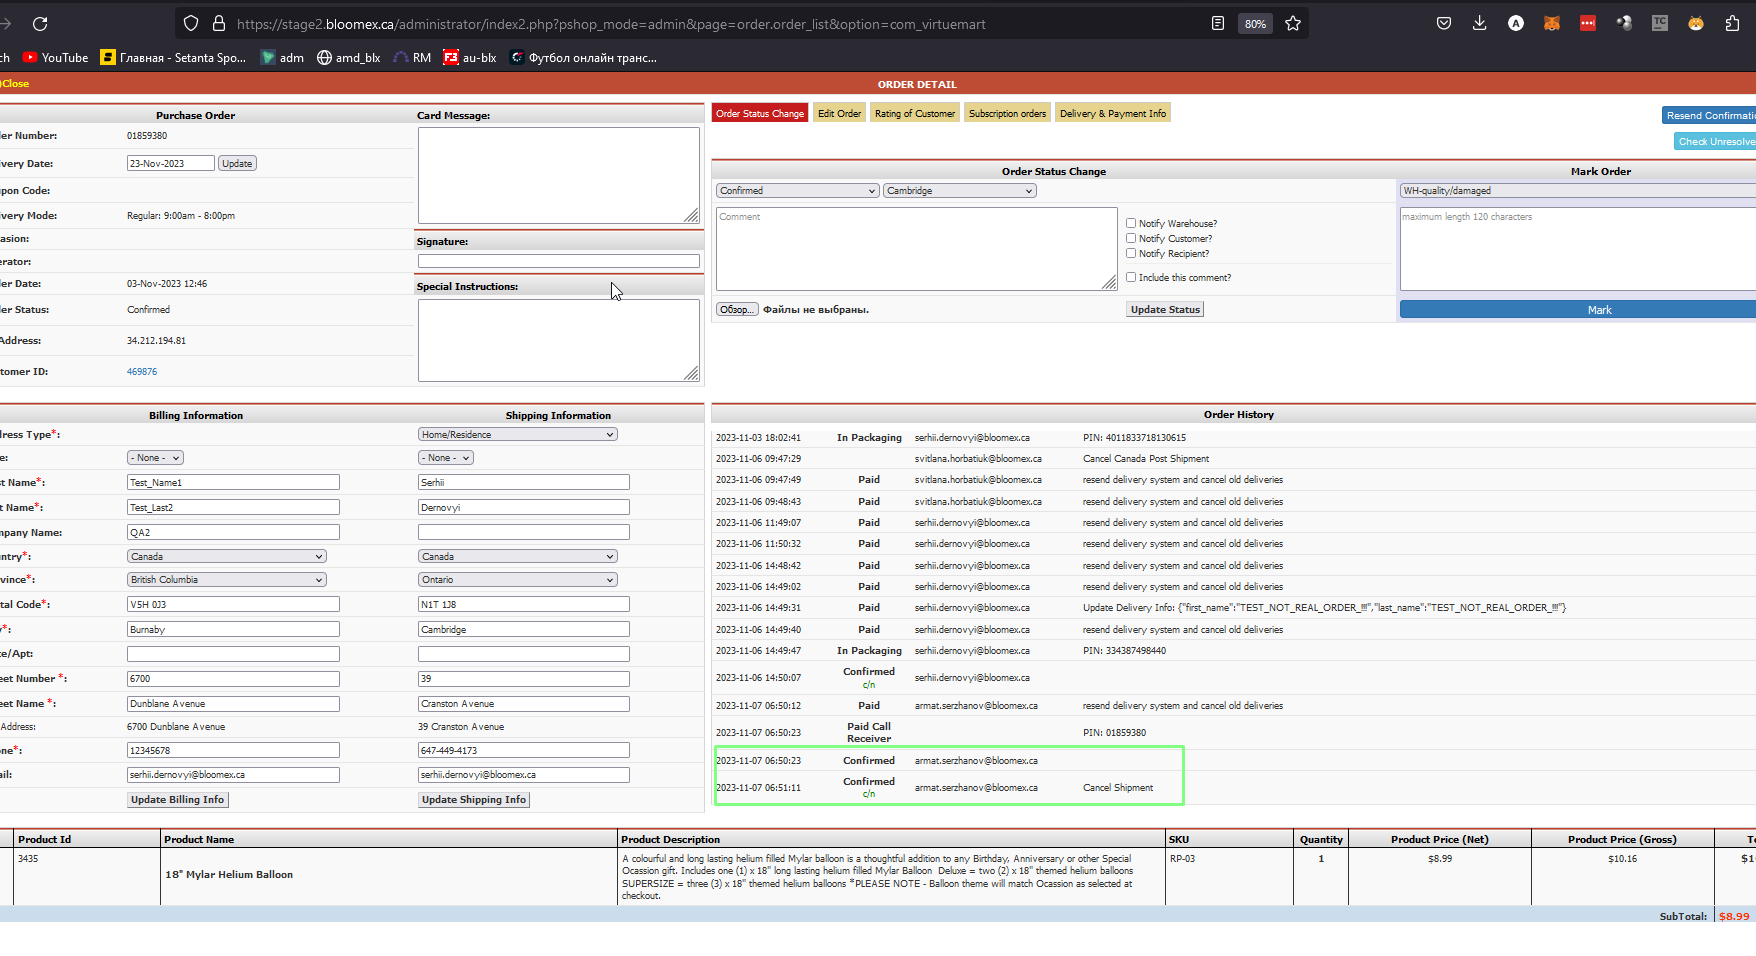Click Update Shipping Info button

(474, 799)
